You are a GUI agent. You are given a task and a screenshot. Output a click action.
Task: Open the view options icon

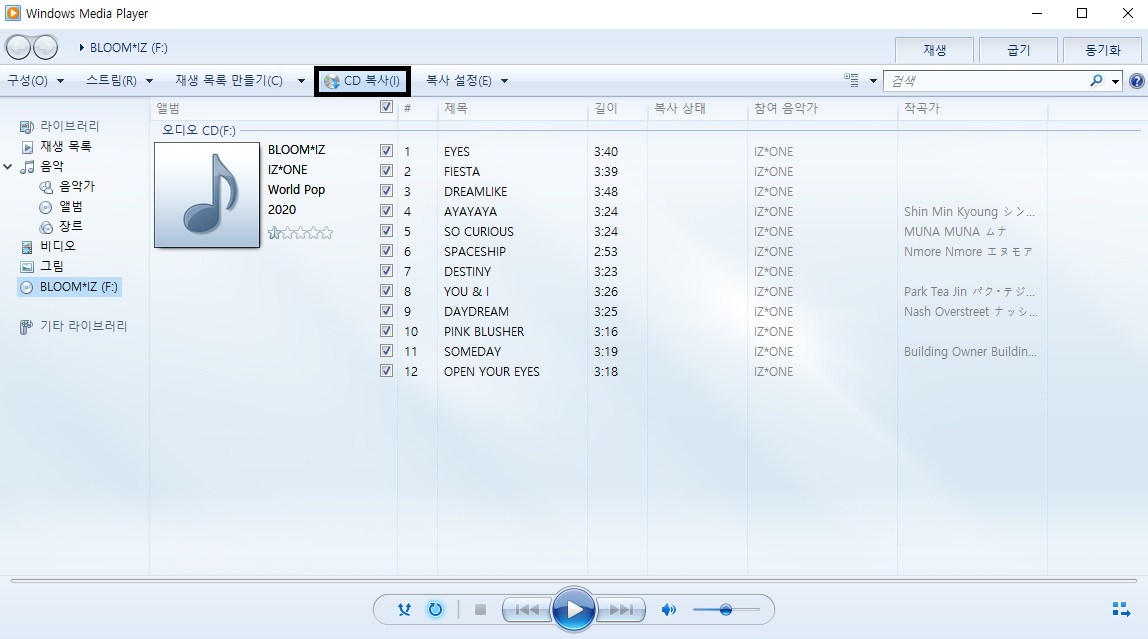click(851, 81)
